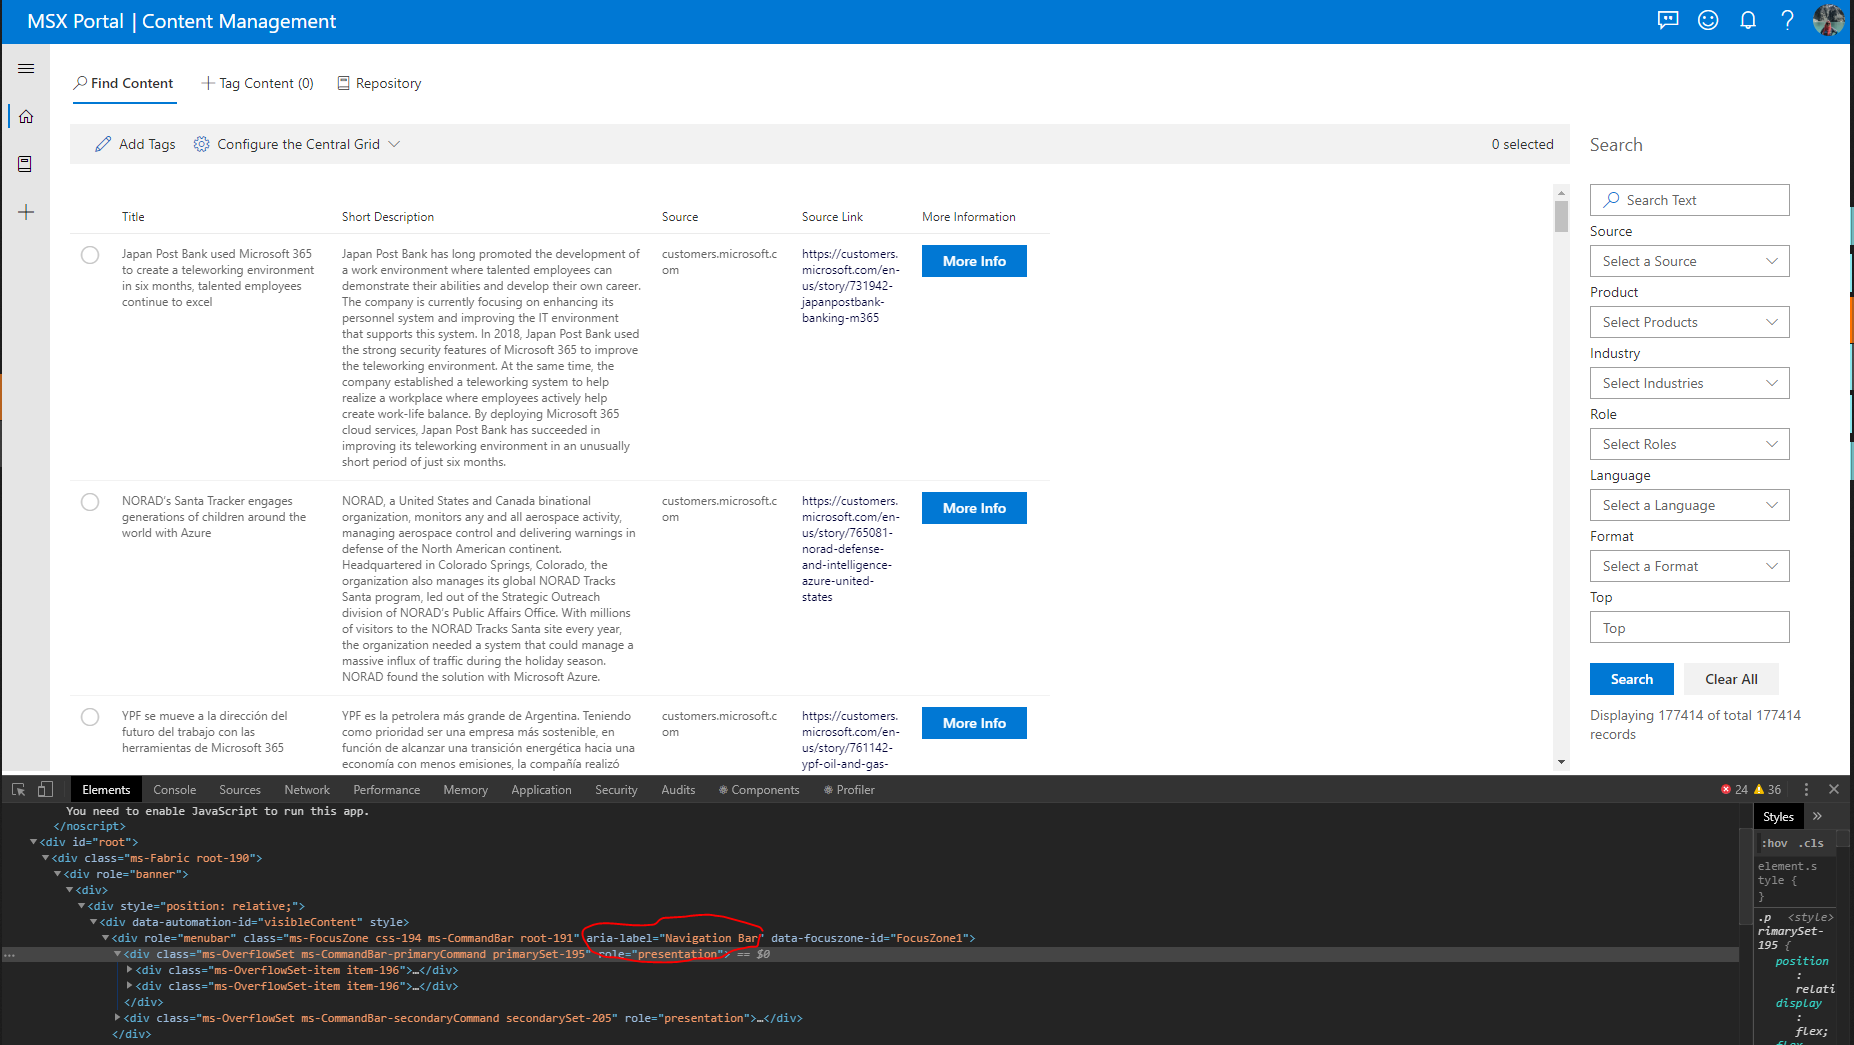Screen dimensions: 1854x1045
Task: Click the gear icon beside Configure the Central Grid
Action: point(201,144)
